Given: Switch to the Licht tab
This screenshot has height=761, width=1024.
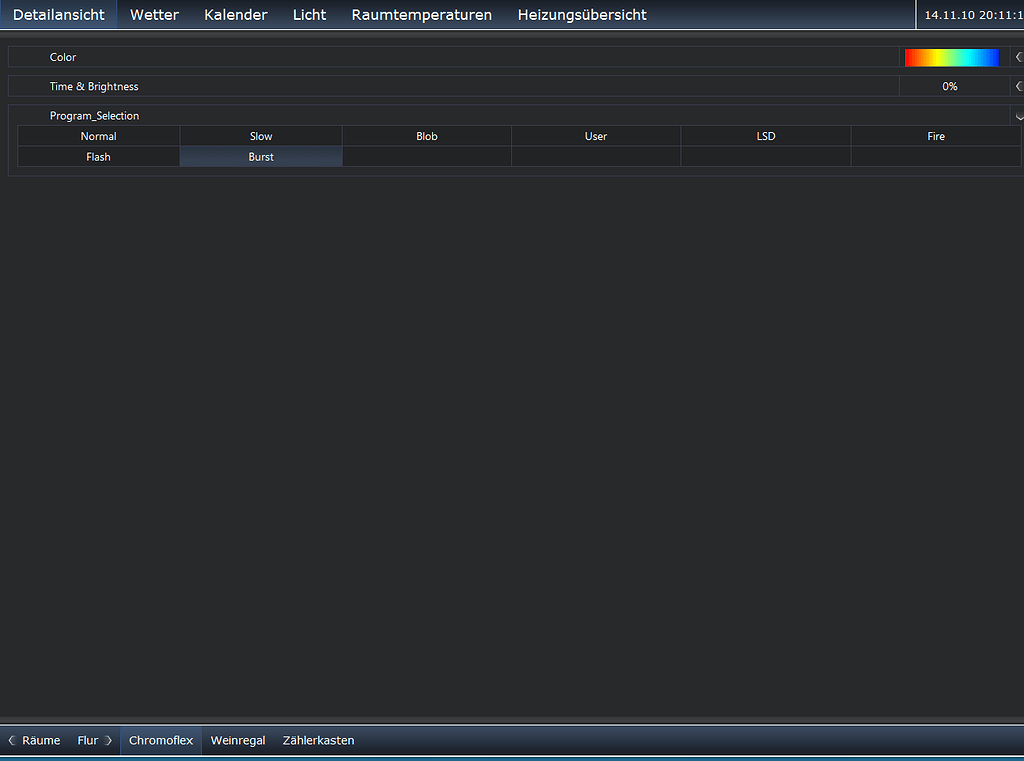Looking at the screenshot, I should point(309,14).
